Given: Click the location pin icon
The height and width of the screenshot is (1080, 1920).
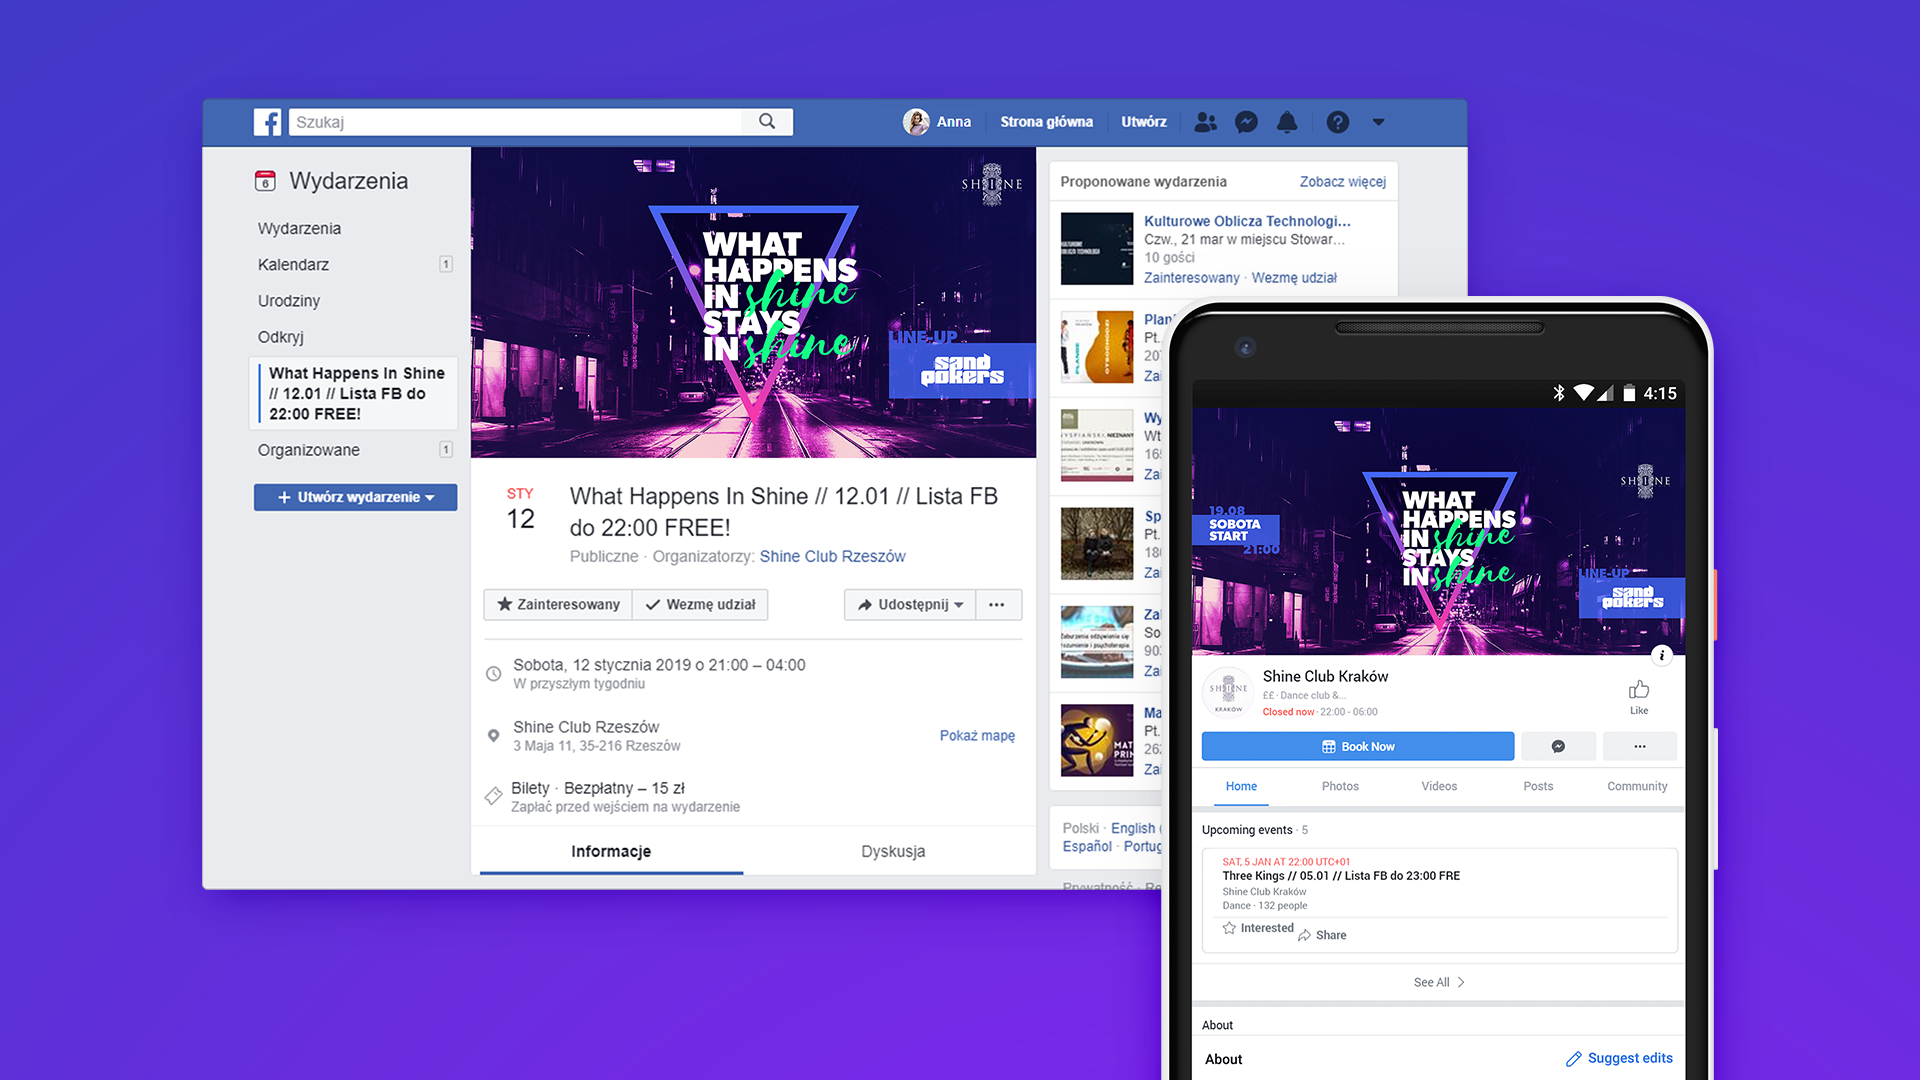Looking at the screenshot, I should click(493, 736).
